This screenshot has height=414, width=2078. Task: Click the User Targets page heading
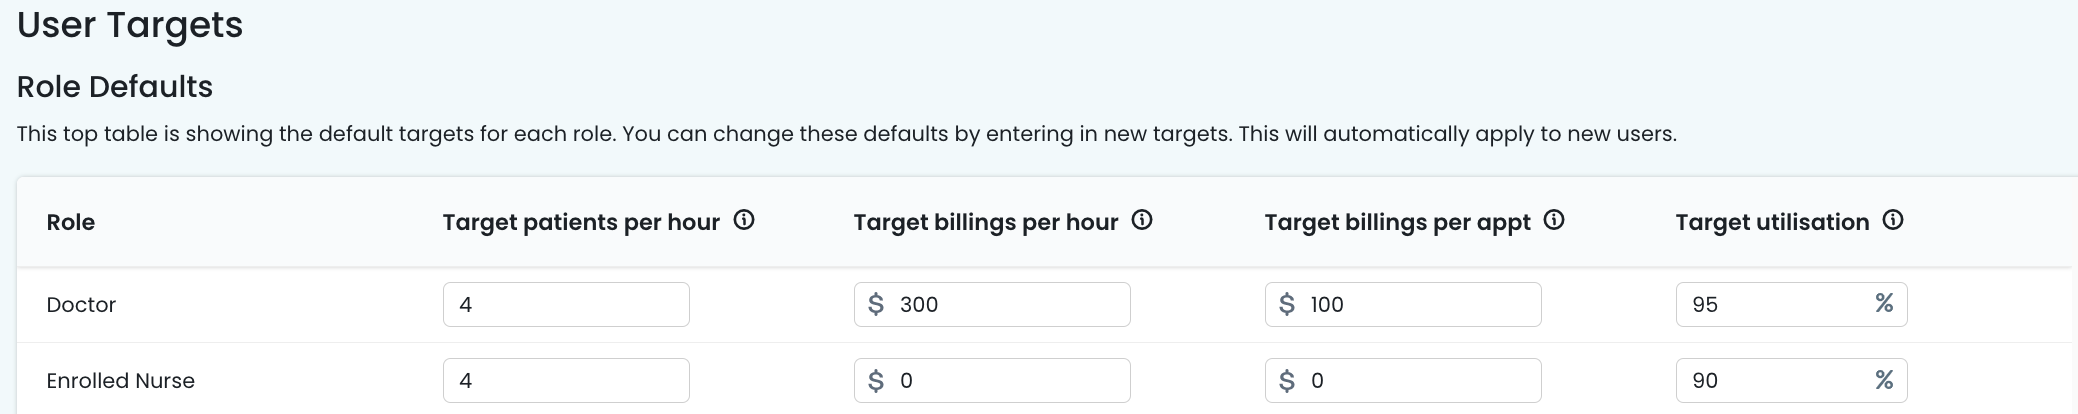pos(130,25)
